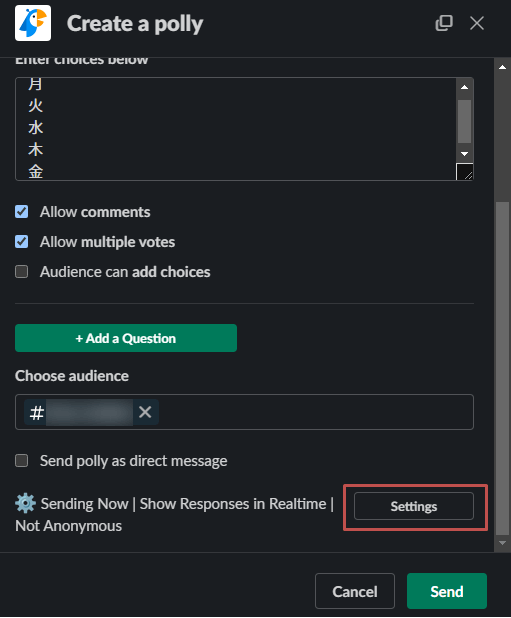Toggle the Allow multiple votes checkbox

[22, 242]
